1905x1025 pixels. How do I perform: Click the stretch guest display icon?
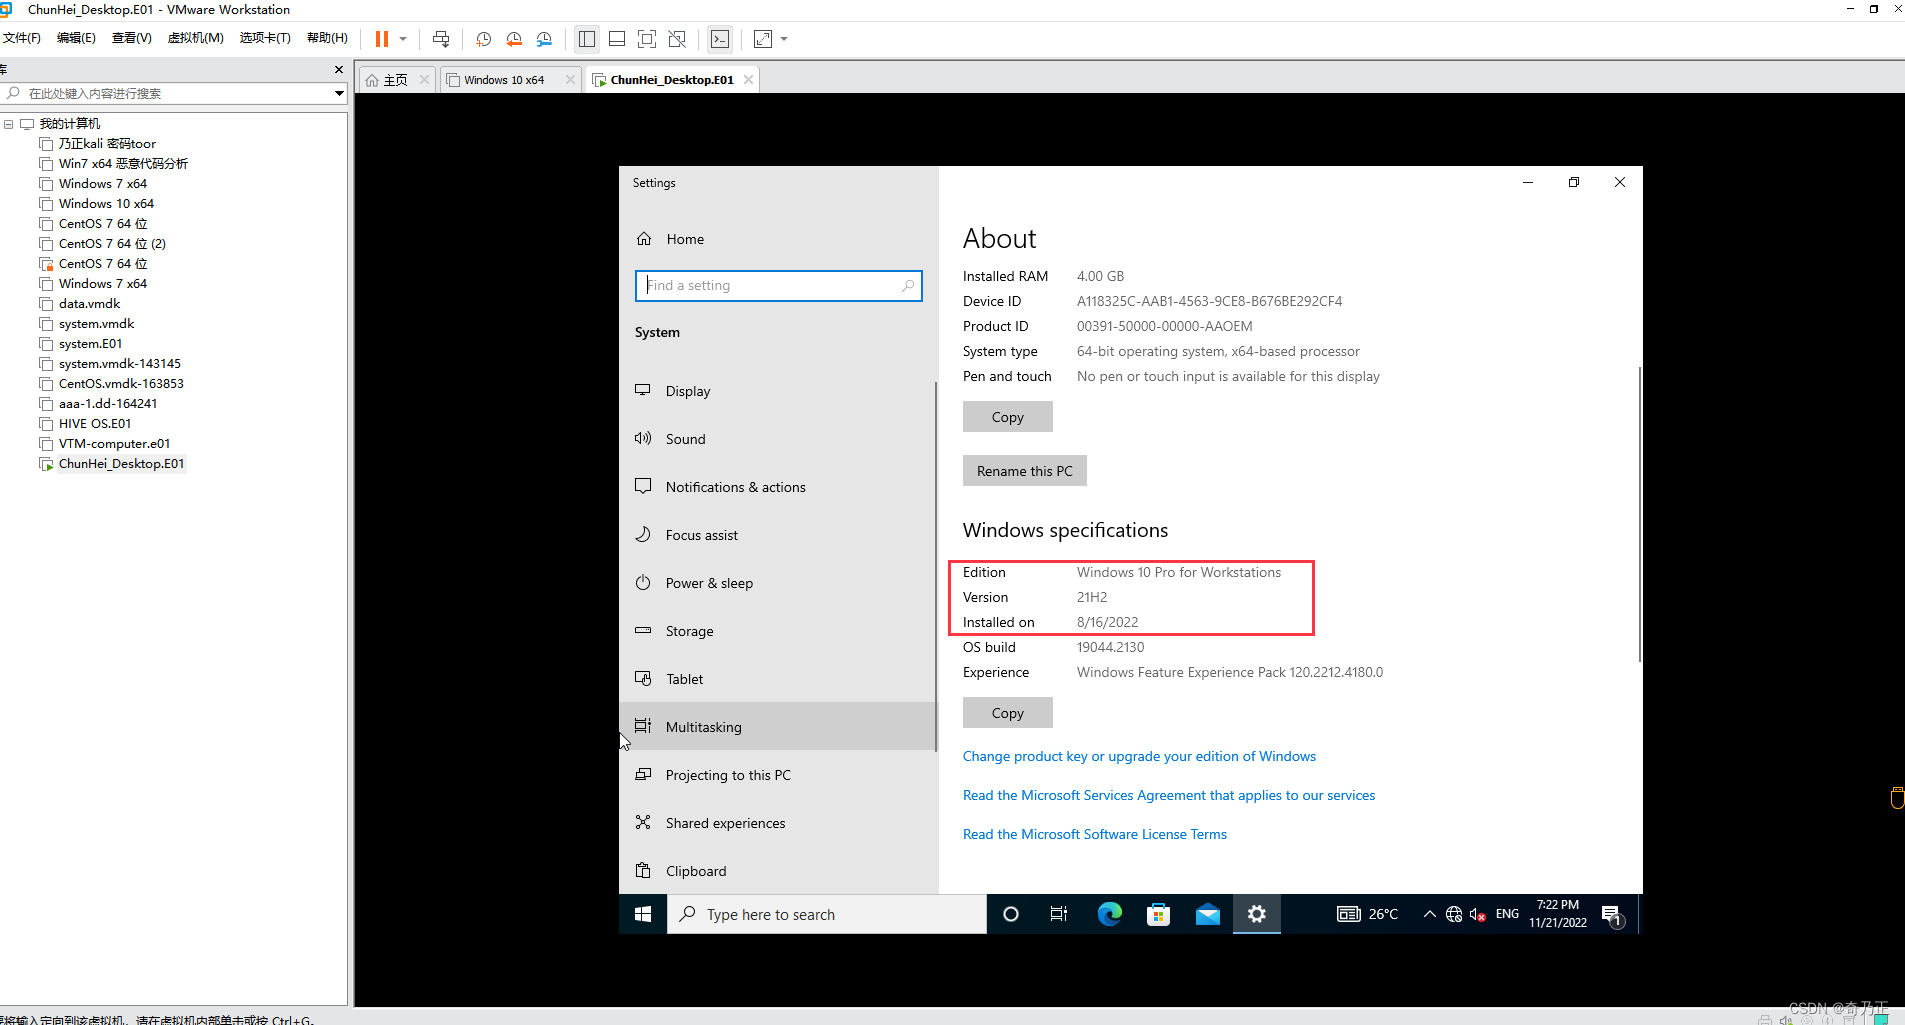coord(763,39)
